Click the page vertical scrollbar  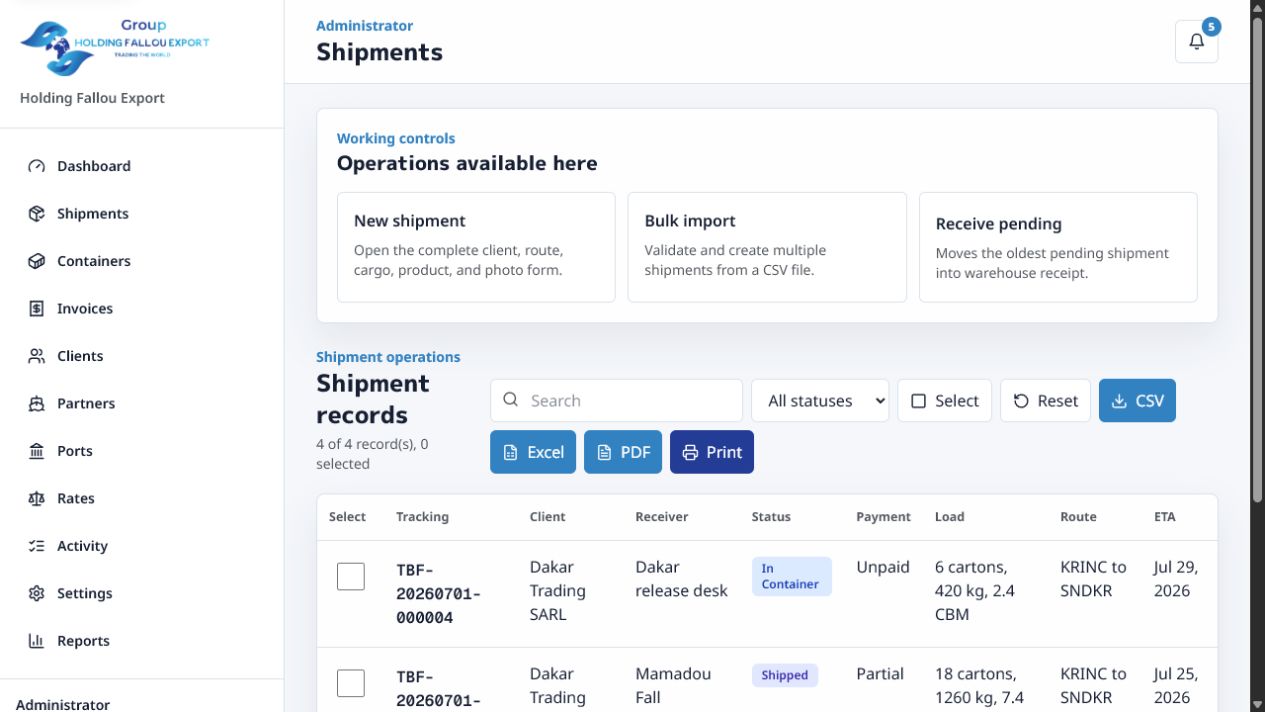click(1257, 260)
